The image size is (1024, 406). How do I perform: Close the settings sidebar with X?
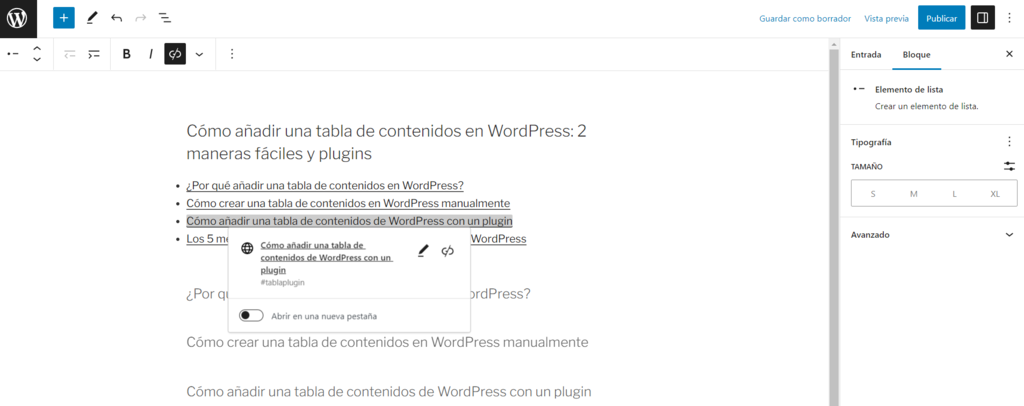click(x=1009, y=54)
